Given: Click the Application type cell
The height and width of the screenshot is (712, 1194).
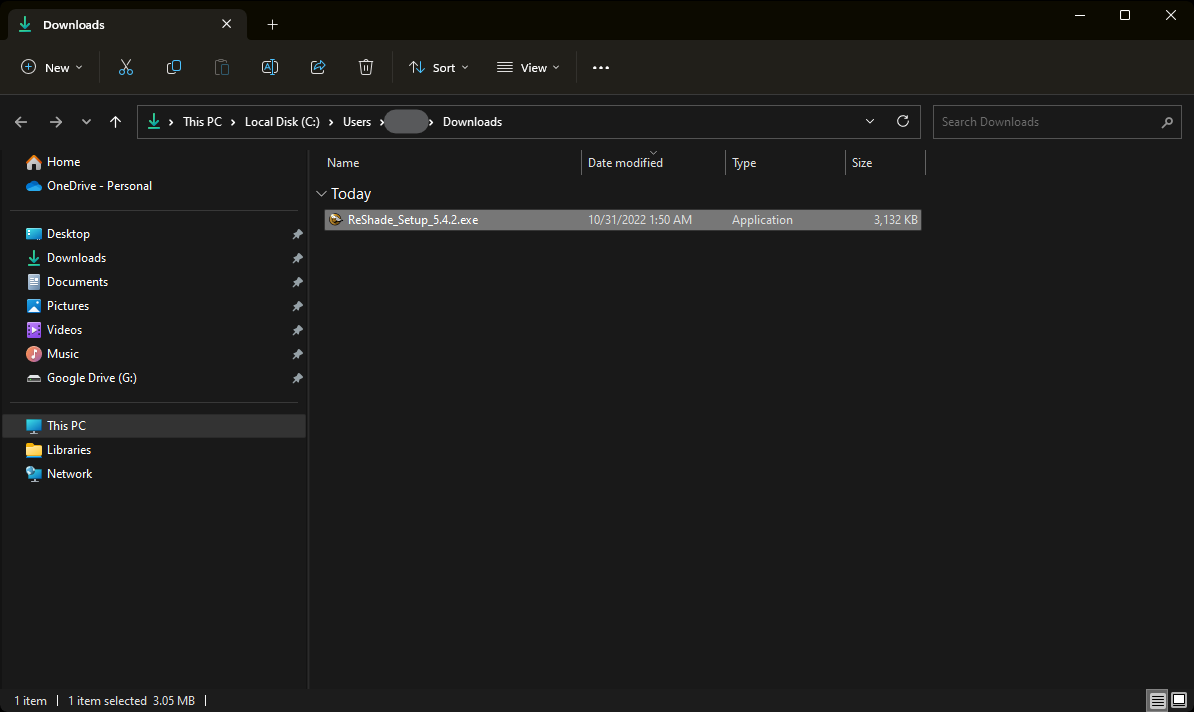Looking at the screenshot, I should coord(762,220).
